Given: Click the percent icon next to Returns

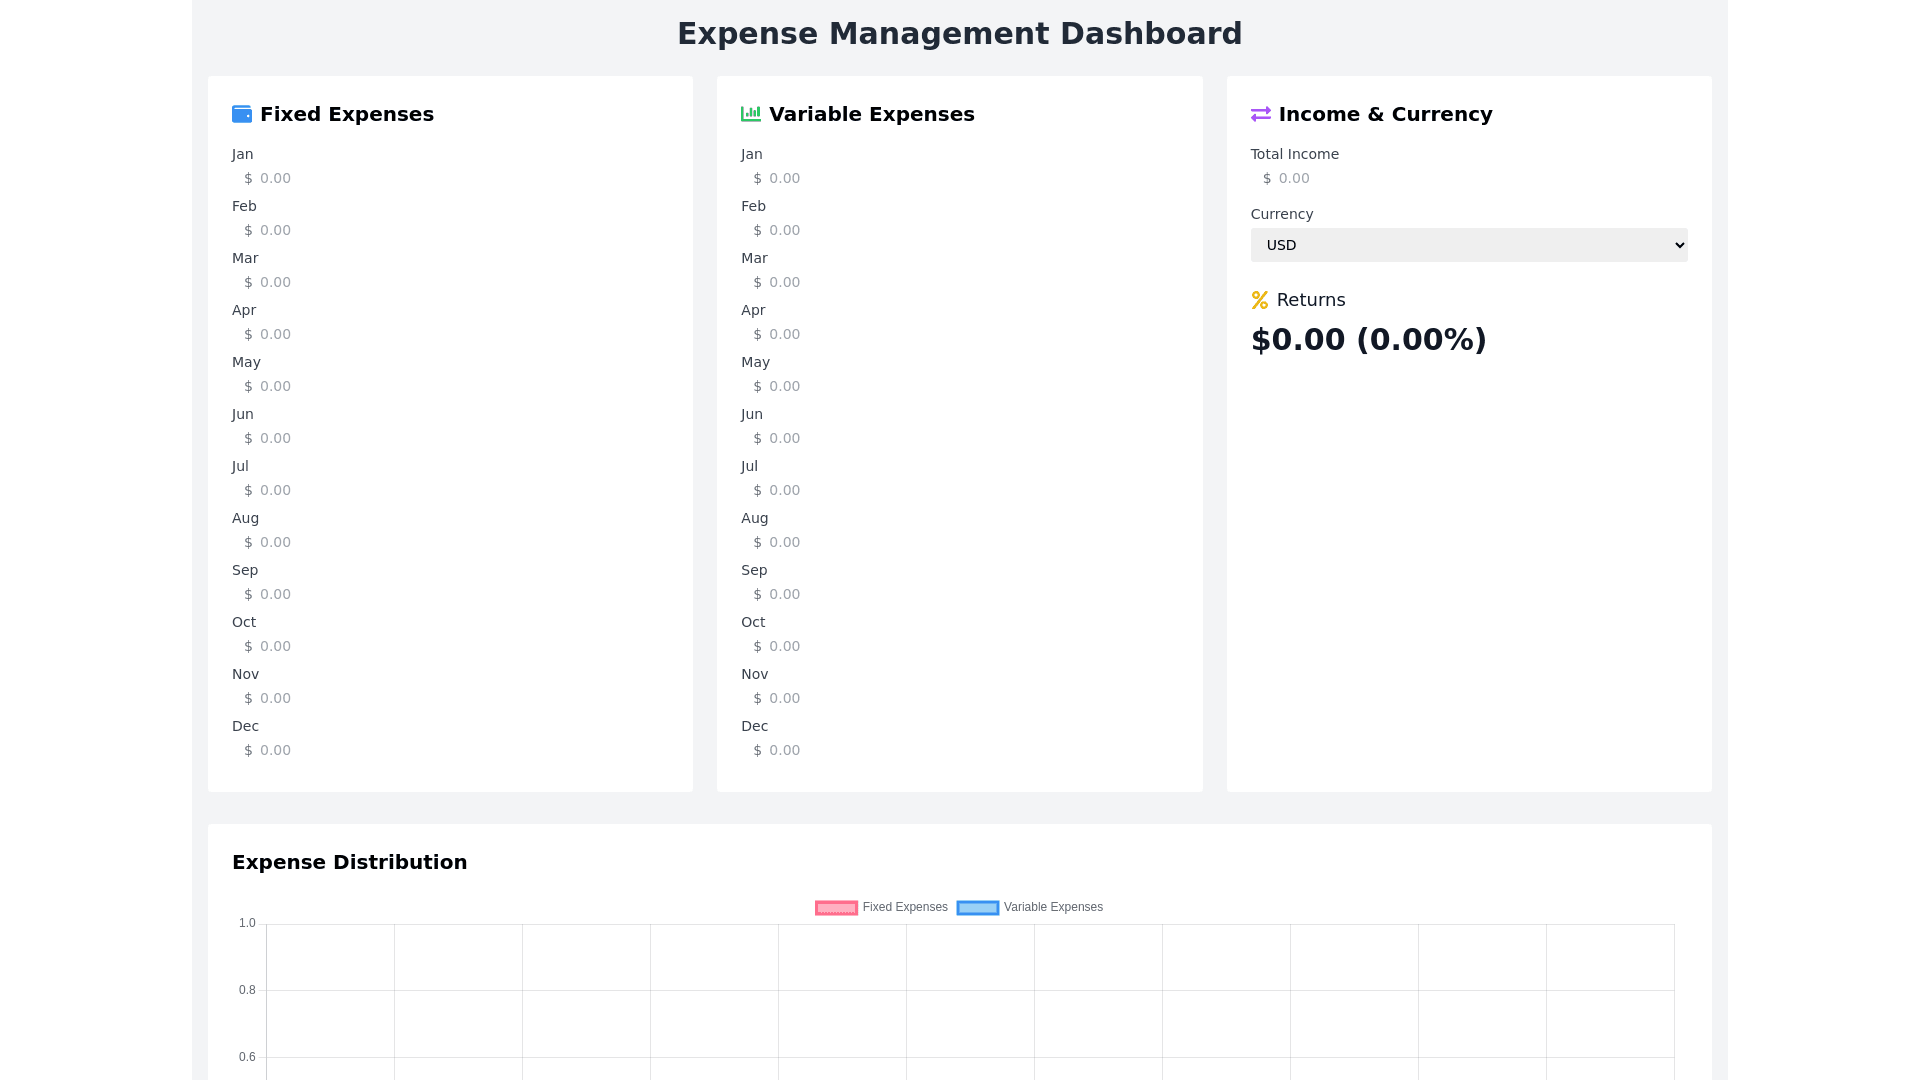Looking at the screenshot, I should pos(1260,300).
